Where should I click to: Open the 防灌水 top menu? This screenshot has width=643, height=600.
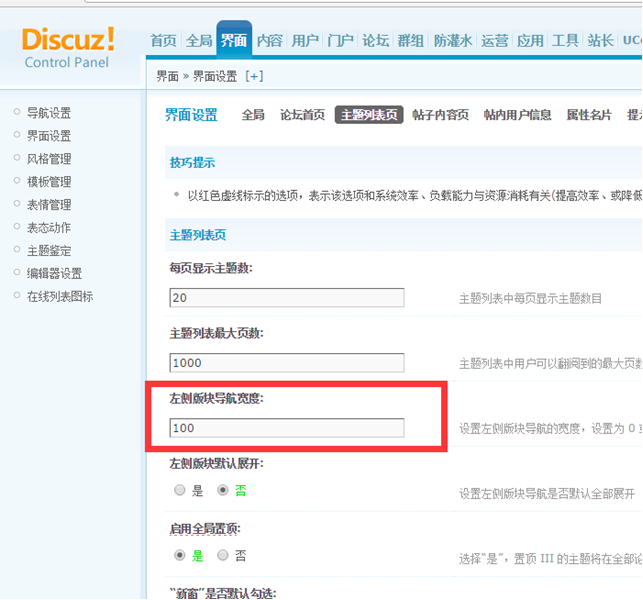pyautogui.click(x=453, y=41)
